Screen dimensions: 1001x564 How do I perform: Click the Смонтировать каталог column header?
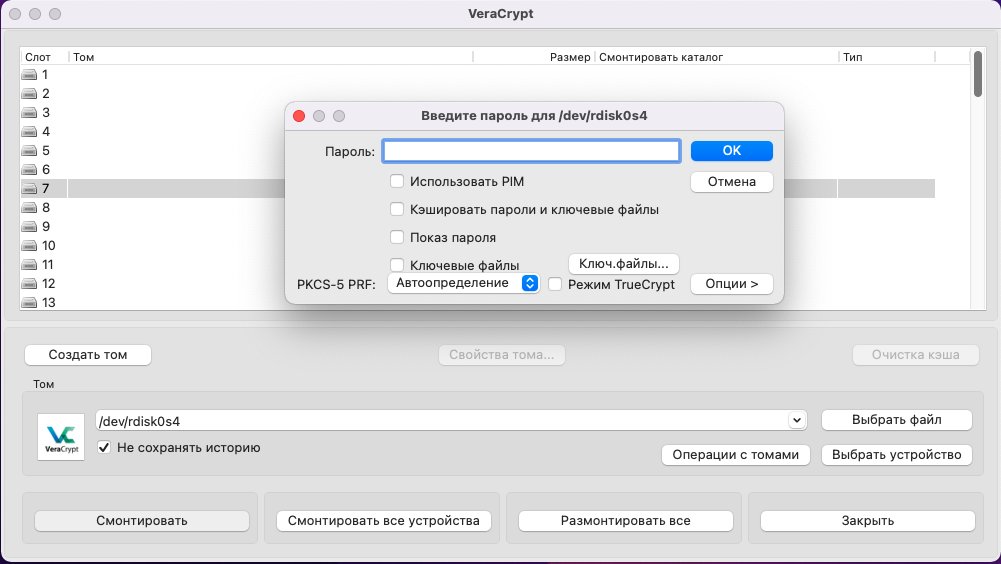tap(661, 57)
